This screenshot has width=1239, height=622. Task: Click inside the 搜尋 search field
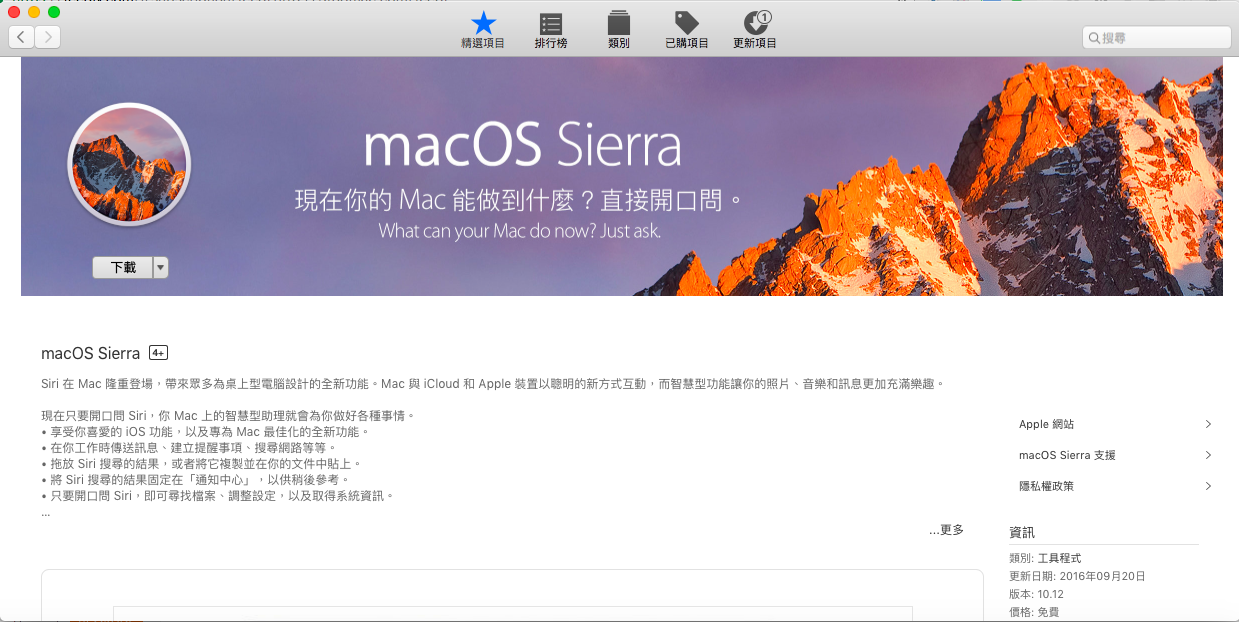[1155, 36]
